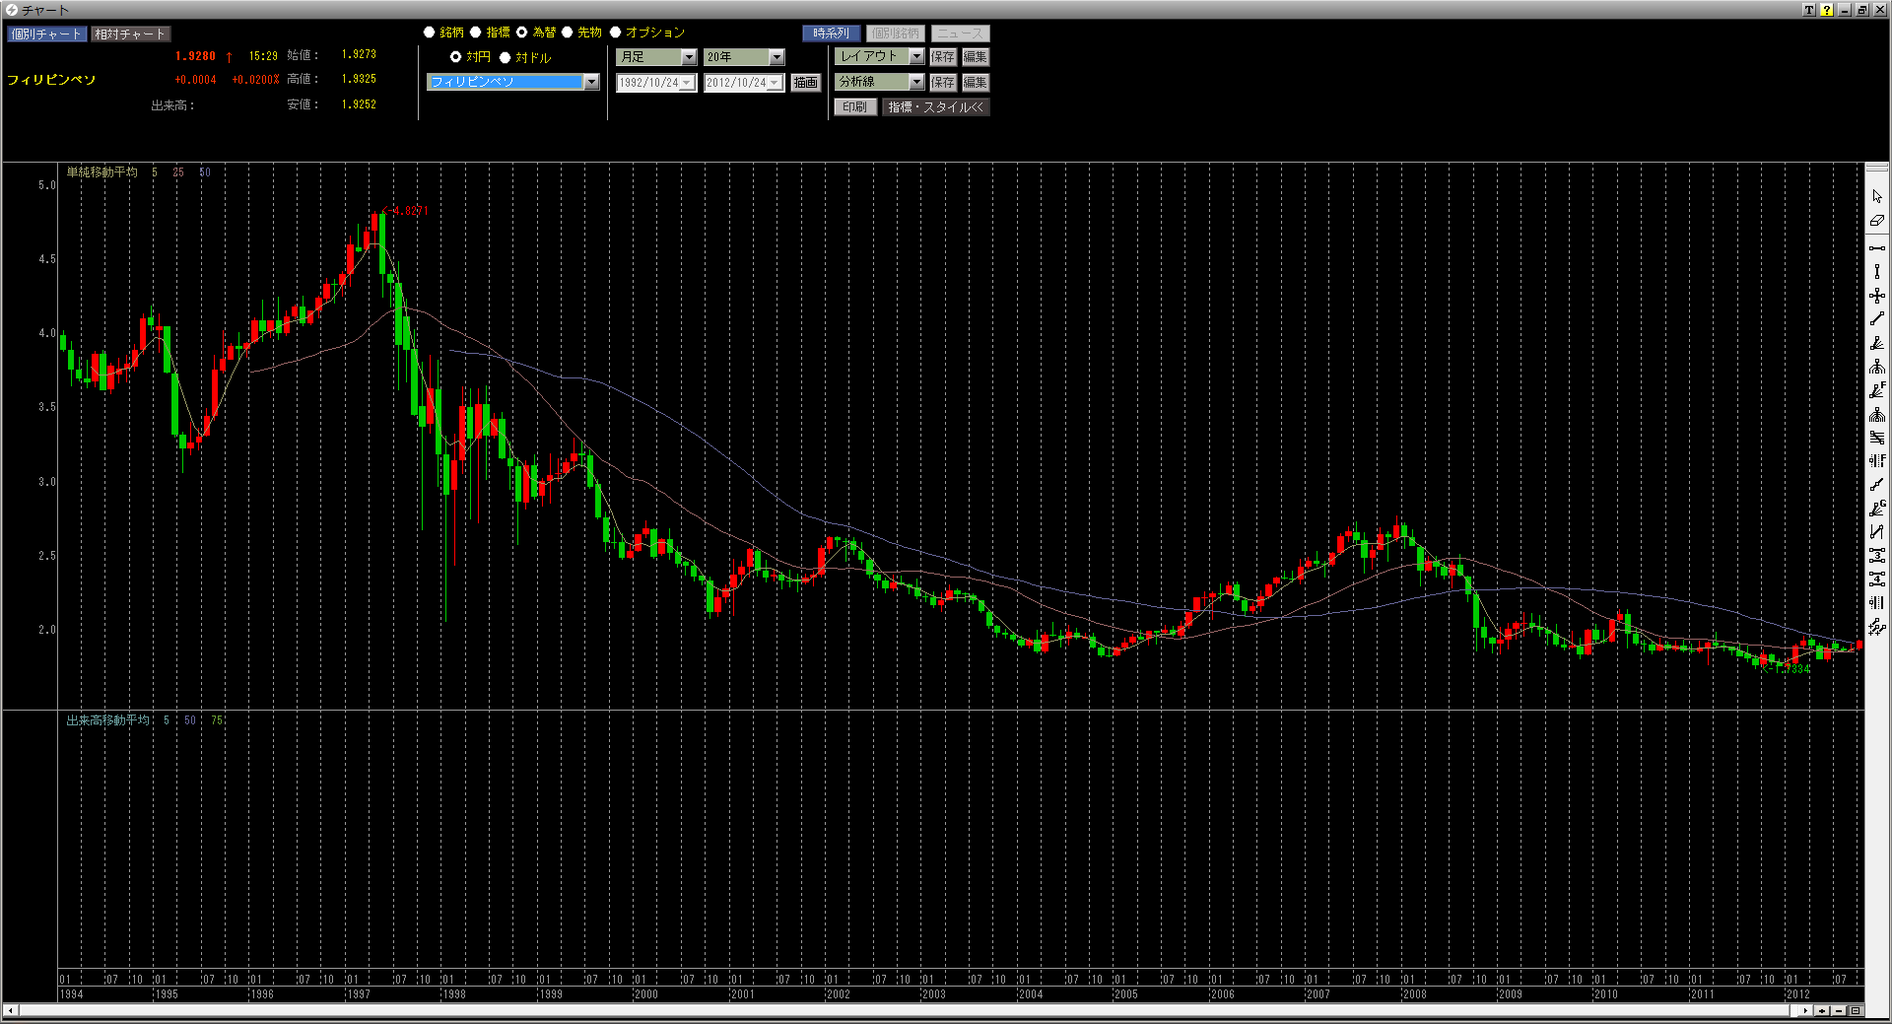
Task: Select the 4-point line tool
Action: (1877, 579)
